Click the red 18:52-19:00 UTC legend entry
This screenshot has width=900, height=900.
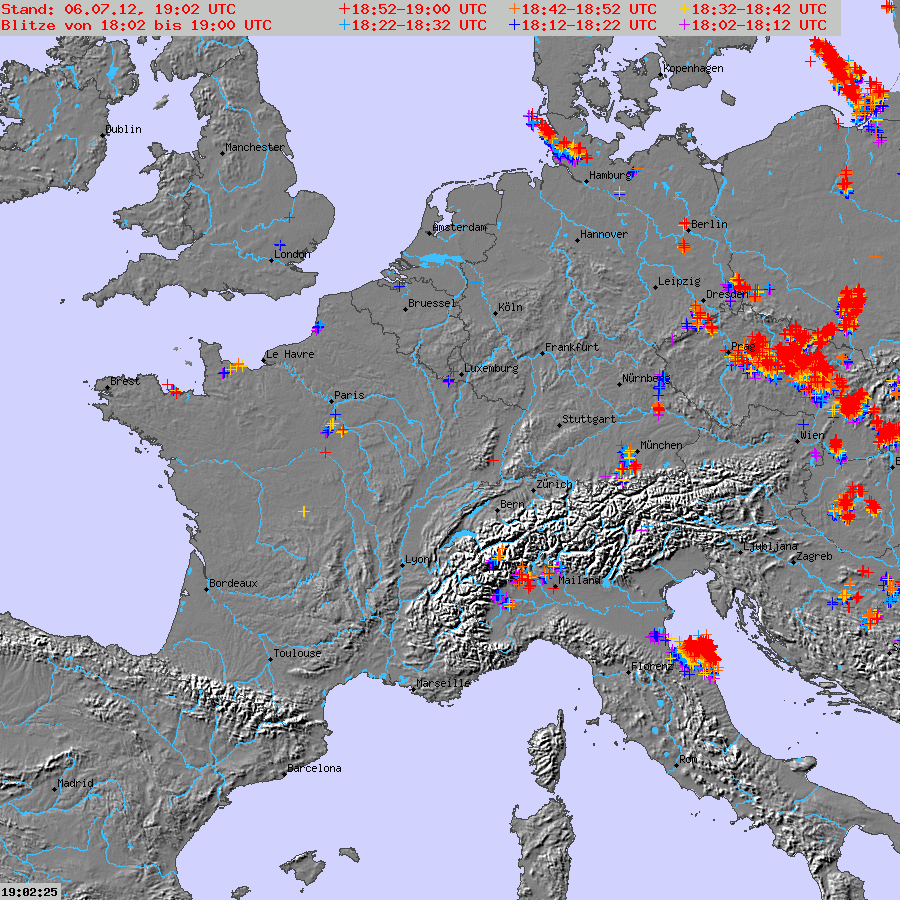pyautogui.click(x=413, y=9)
